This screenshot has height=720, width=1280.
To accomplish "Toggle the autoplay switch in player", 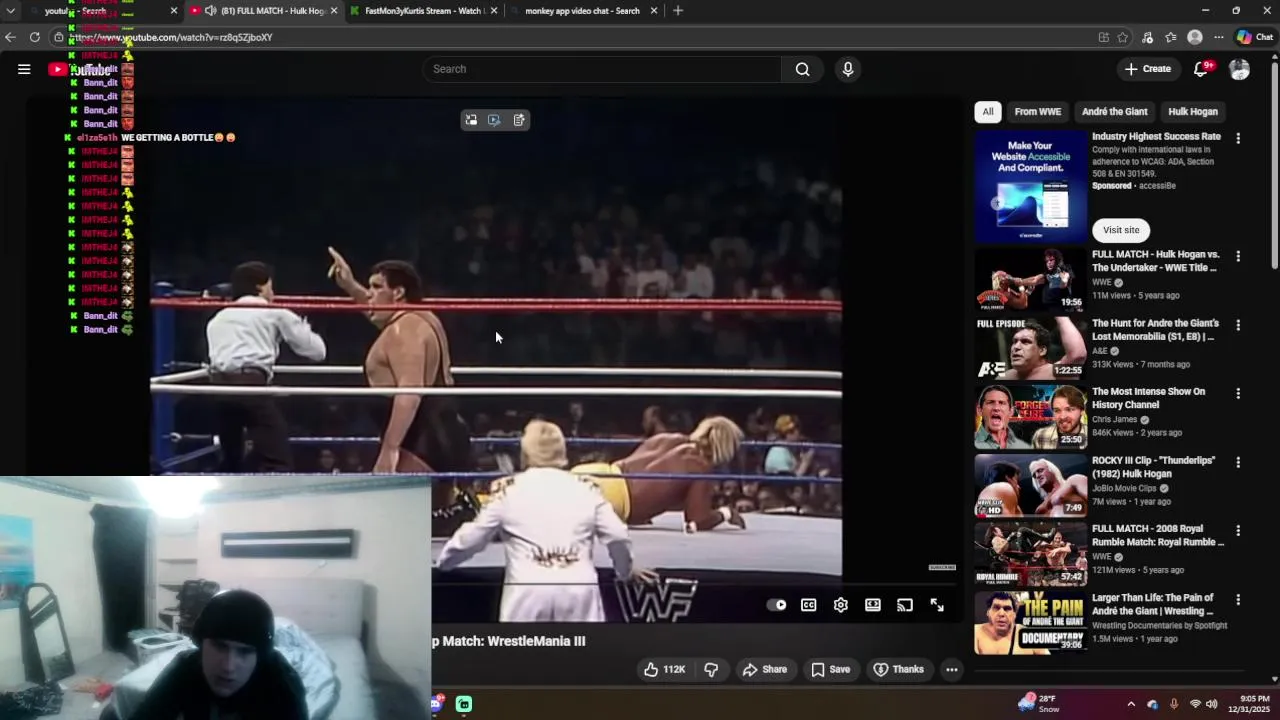I will [776, 605].
